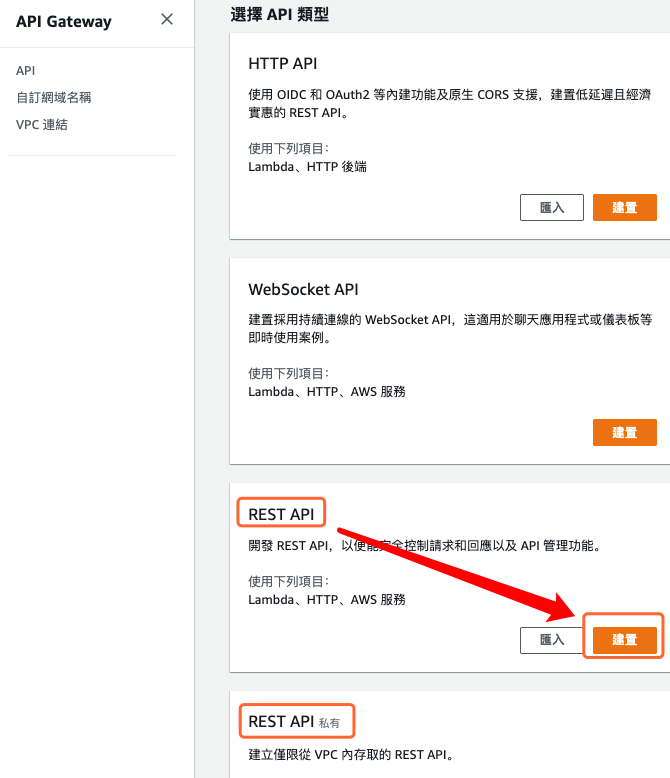
Task: Select the WebSocket API card heading
Action: (303, 289)
